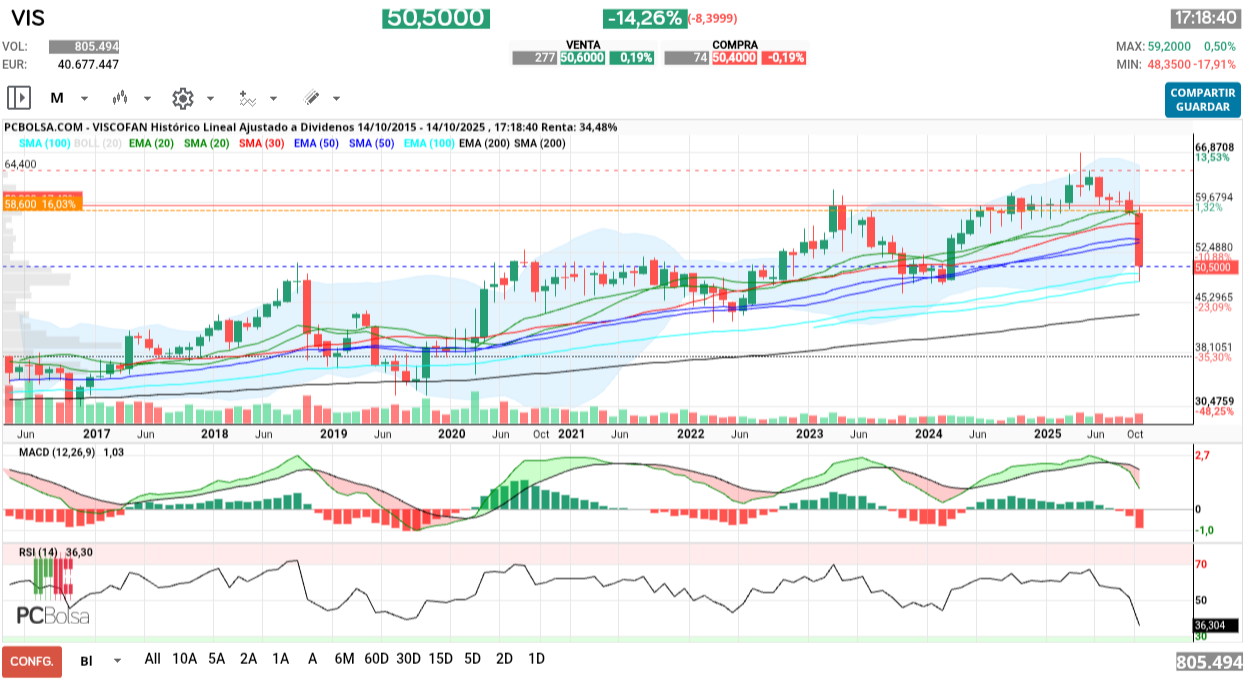Click the COMPARTIR GUARDAR button
Image resolution: width=1256 pixels, height=683 pixels.
point(1202,99)
